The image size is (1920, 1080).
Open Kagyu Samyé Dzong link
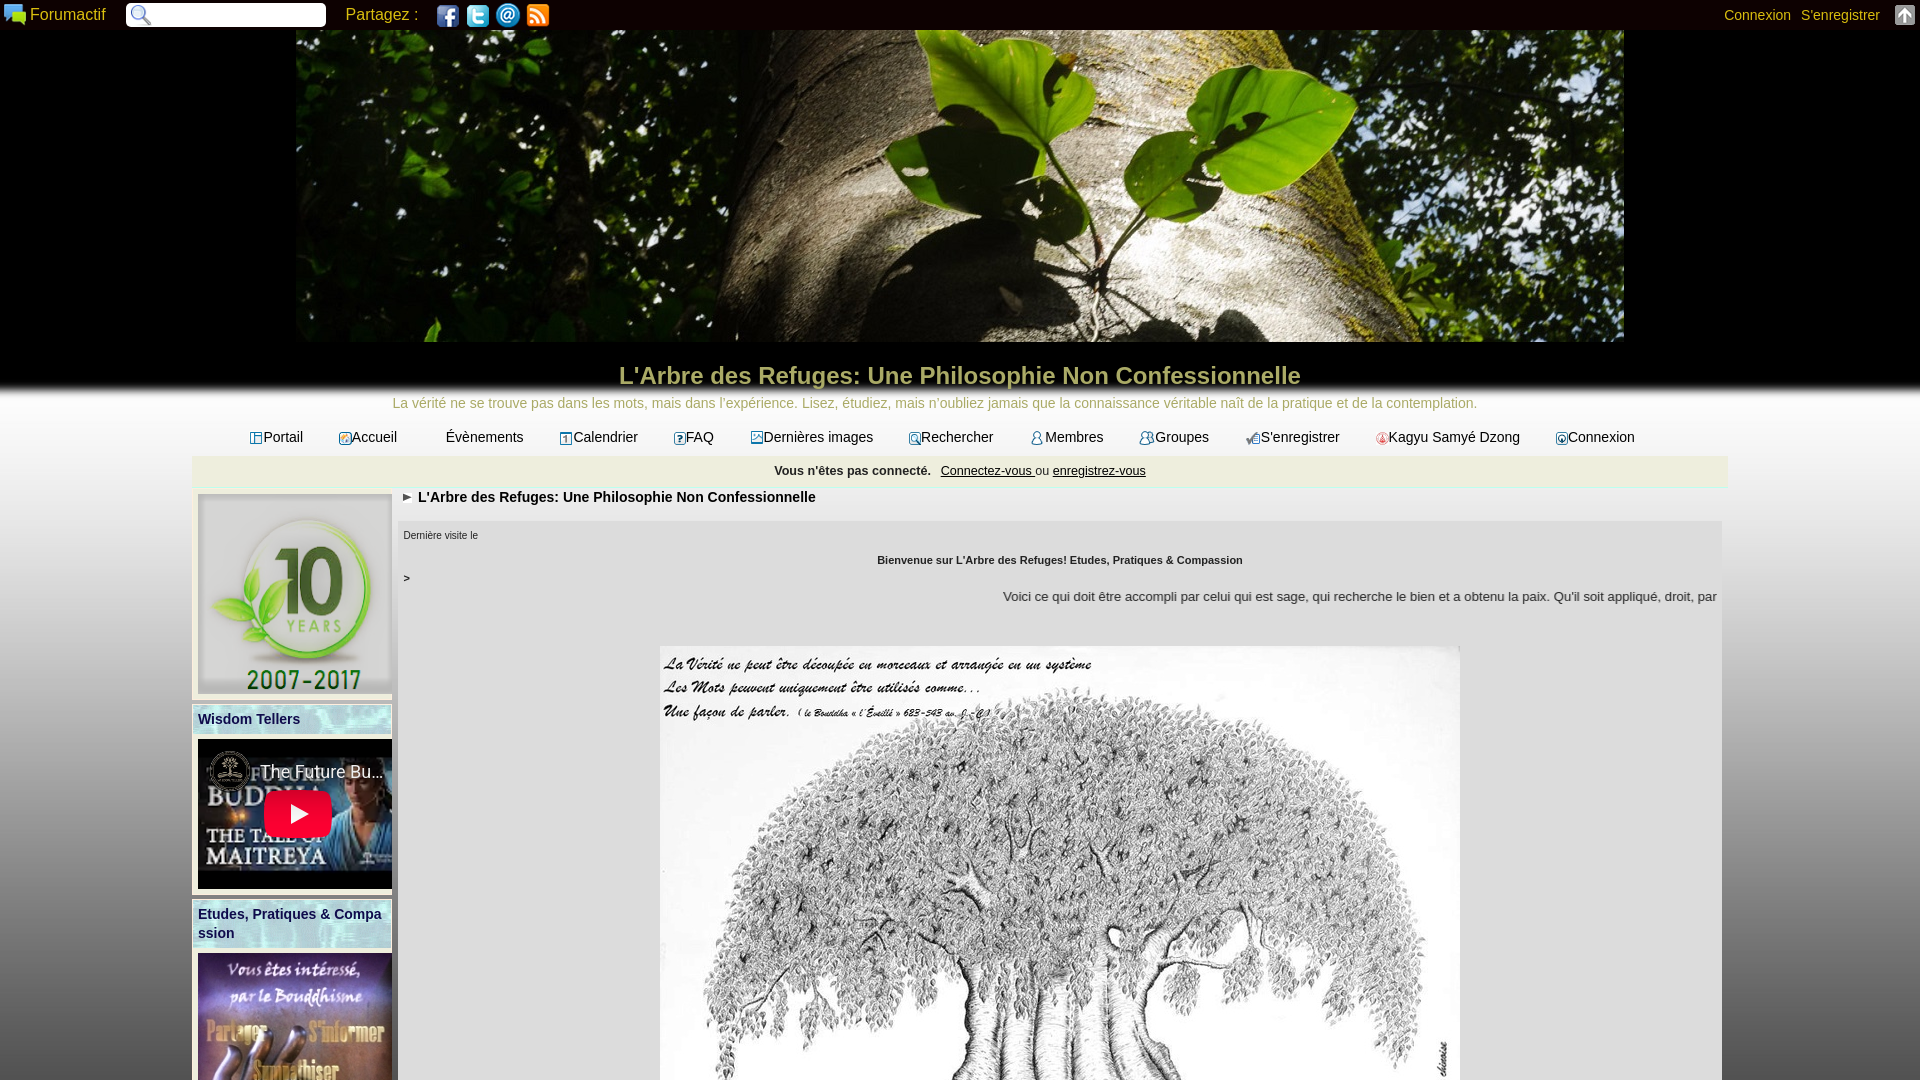(x=1447, y=437)
